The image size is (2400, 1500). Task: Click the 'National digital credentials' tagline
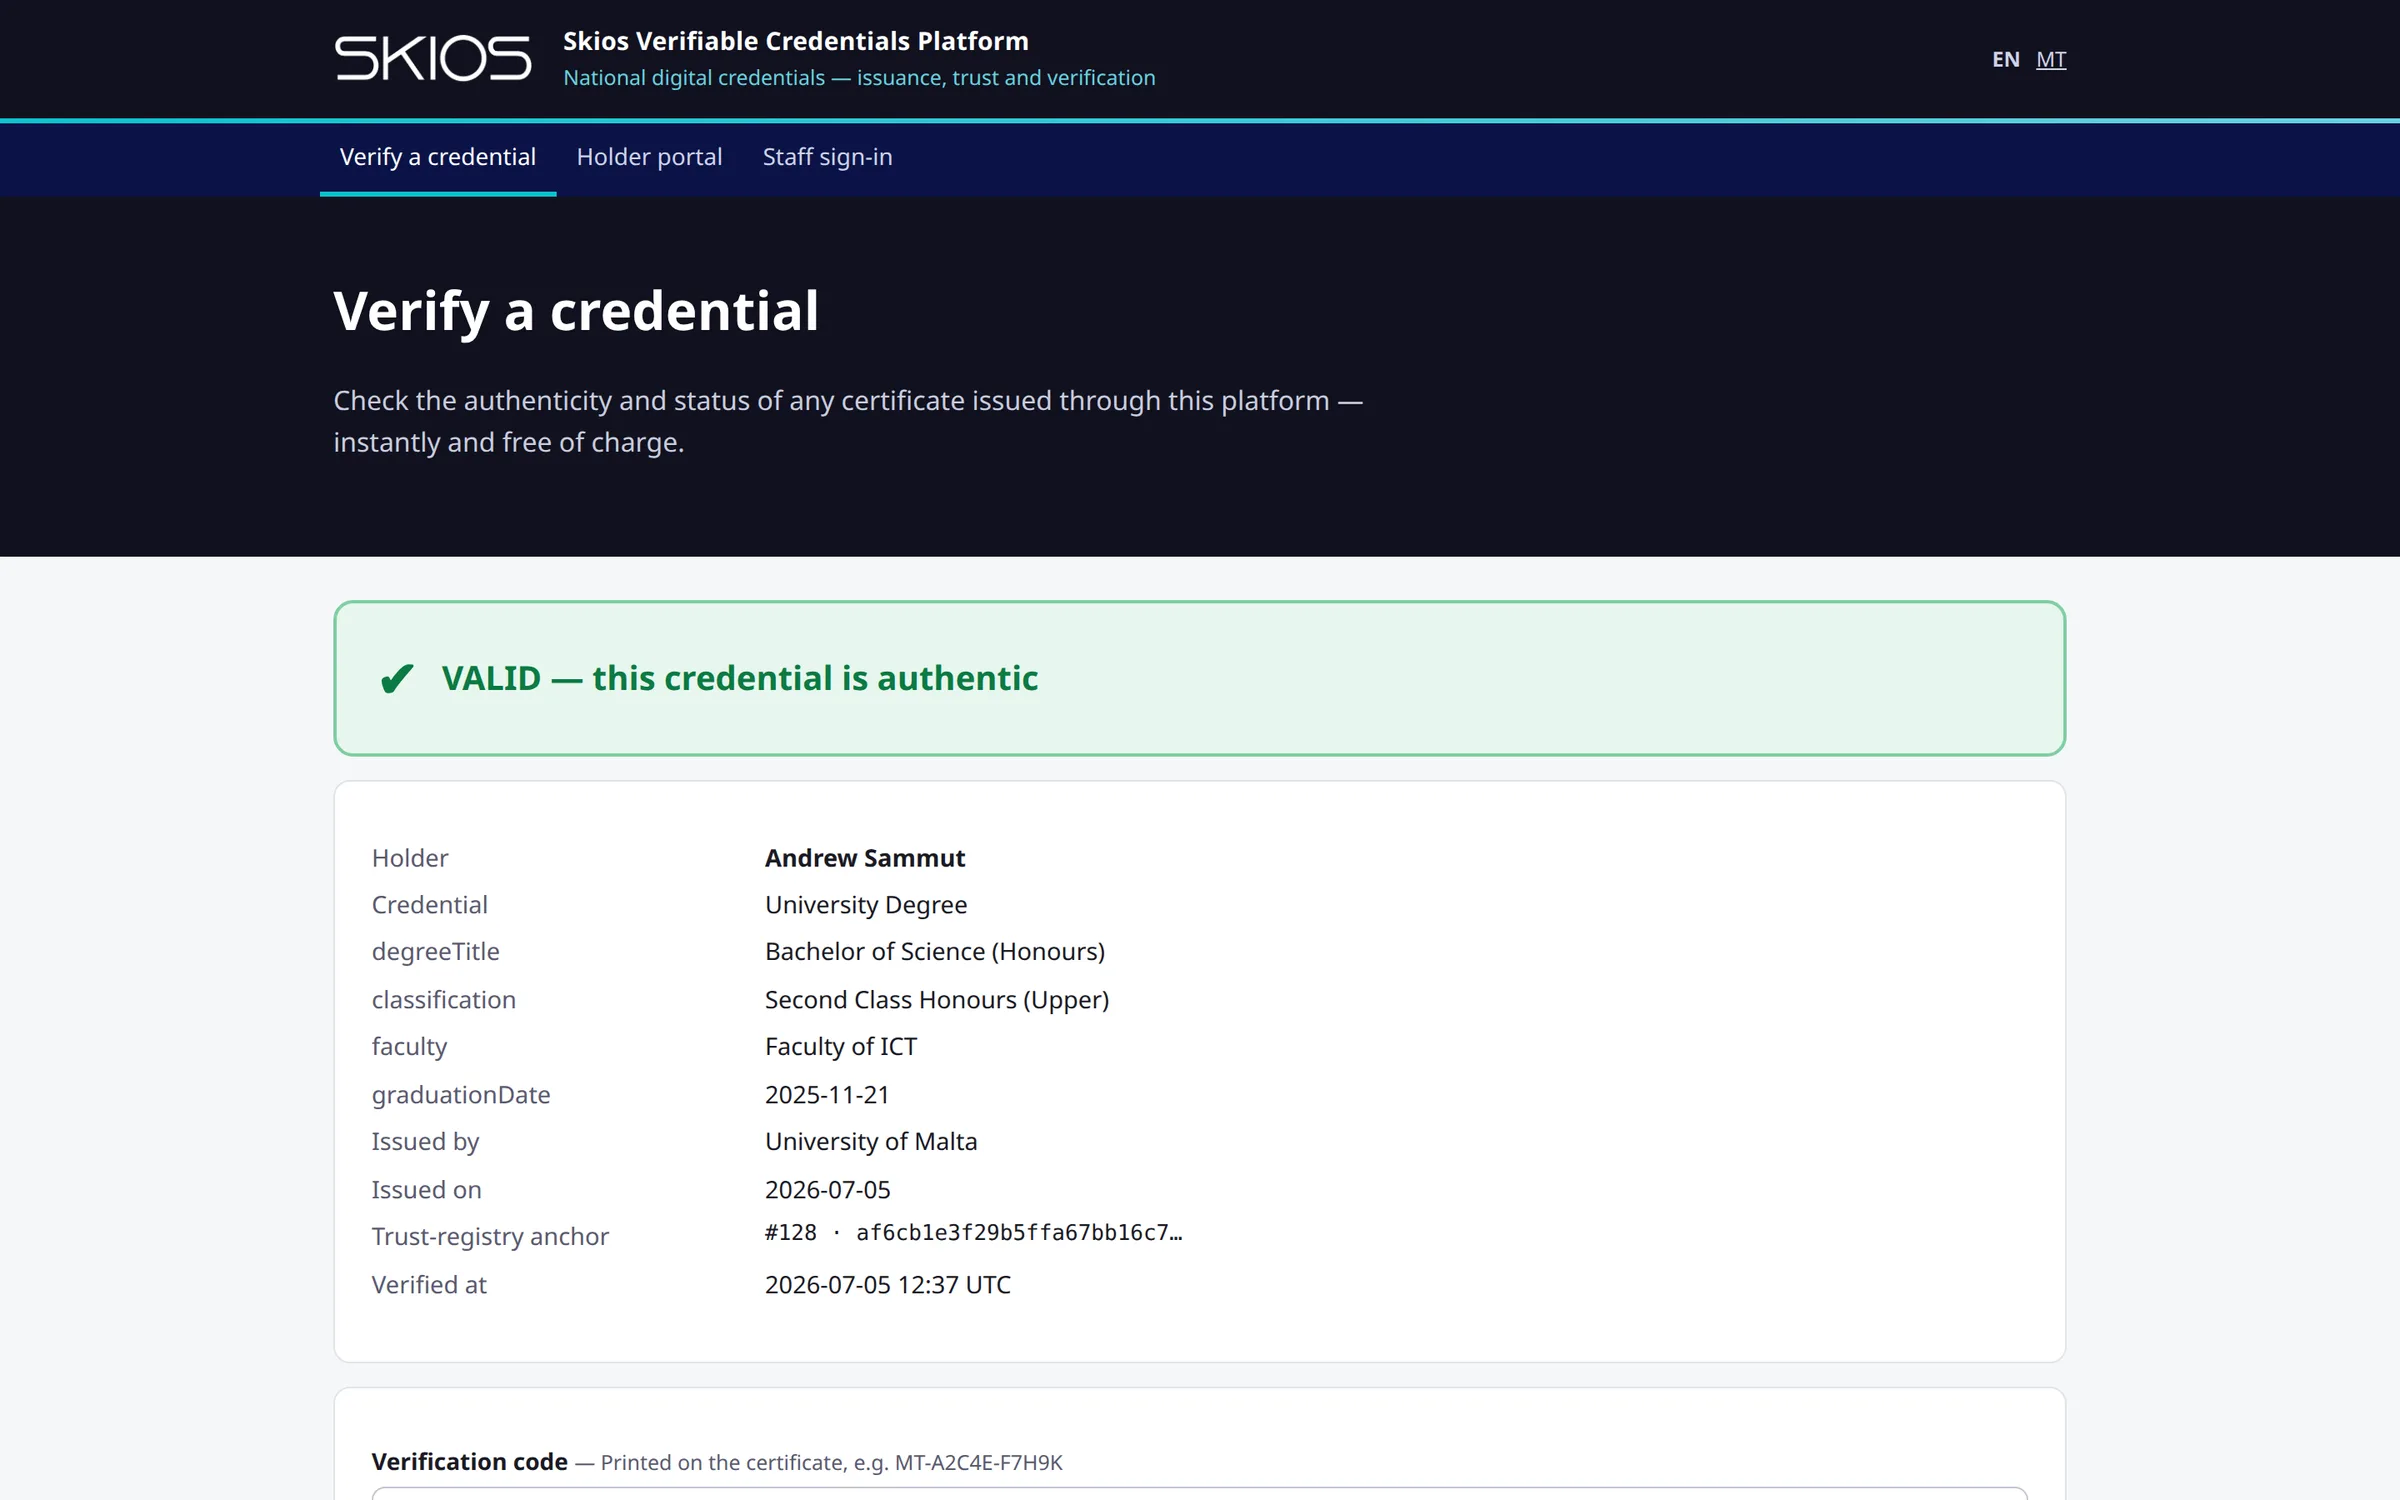tap(859, 78)
